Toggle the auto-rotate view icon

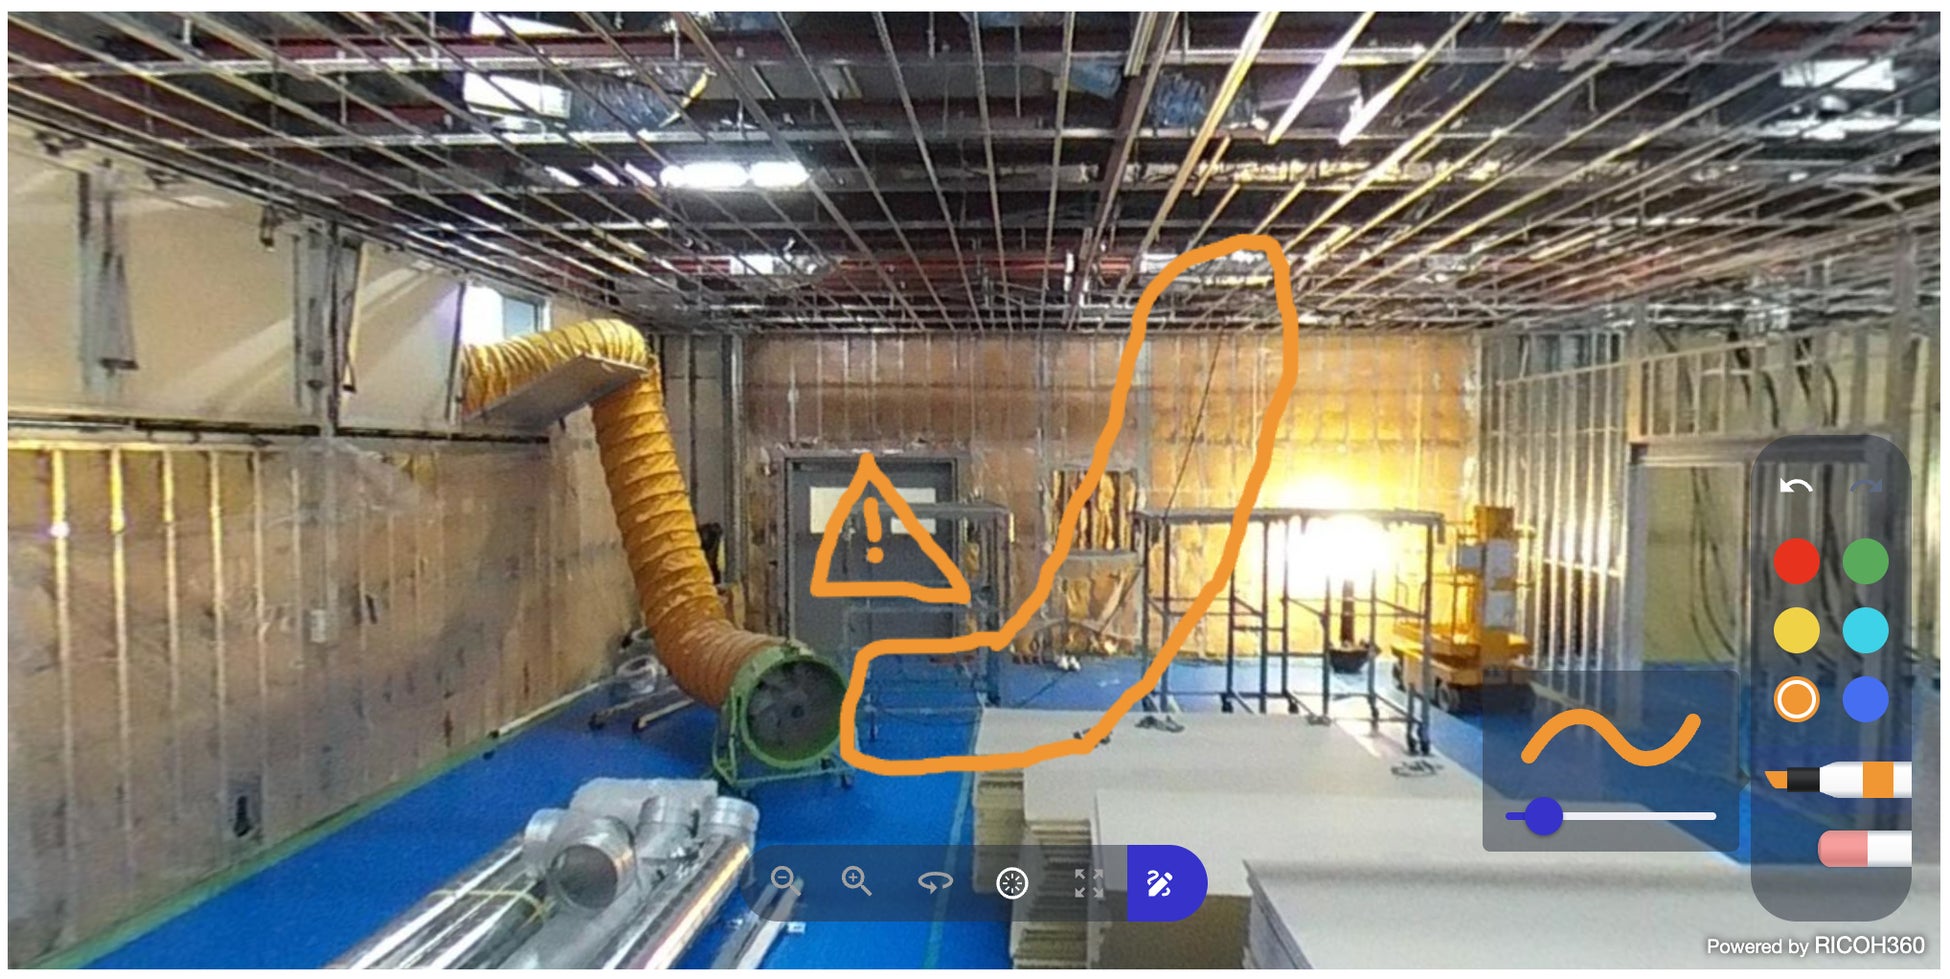point(935,882)
